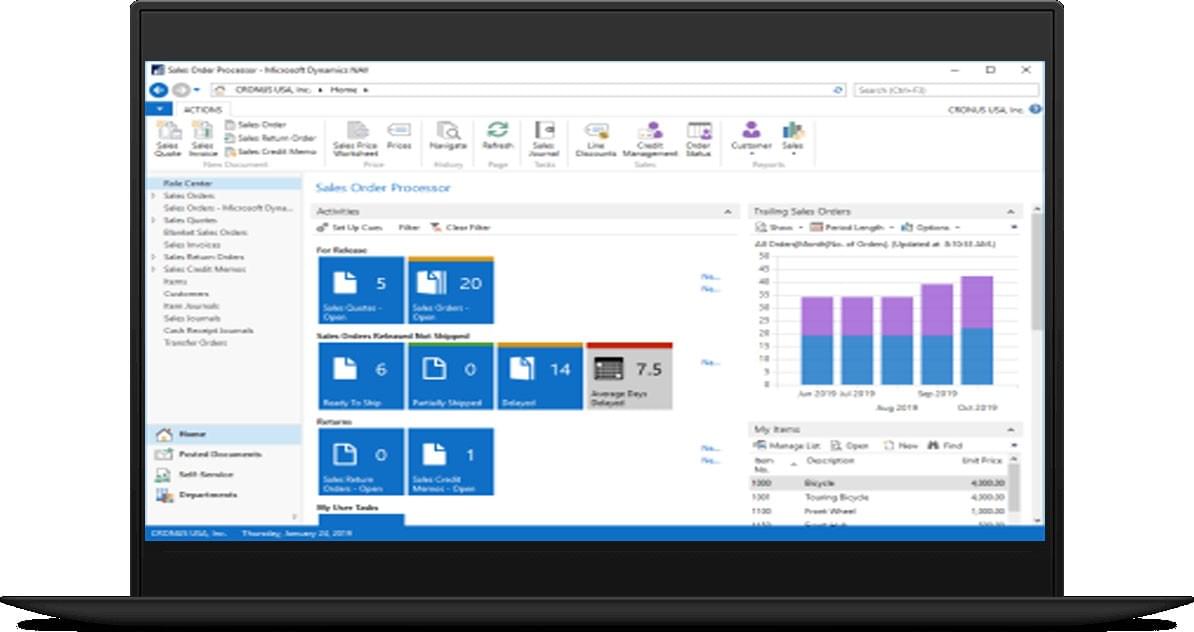Click the Sales Invoice ribbon icon
This screenshot has width=1194, height=632.
pyautogui.click(x=203, y=138)
